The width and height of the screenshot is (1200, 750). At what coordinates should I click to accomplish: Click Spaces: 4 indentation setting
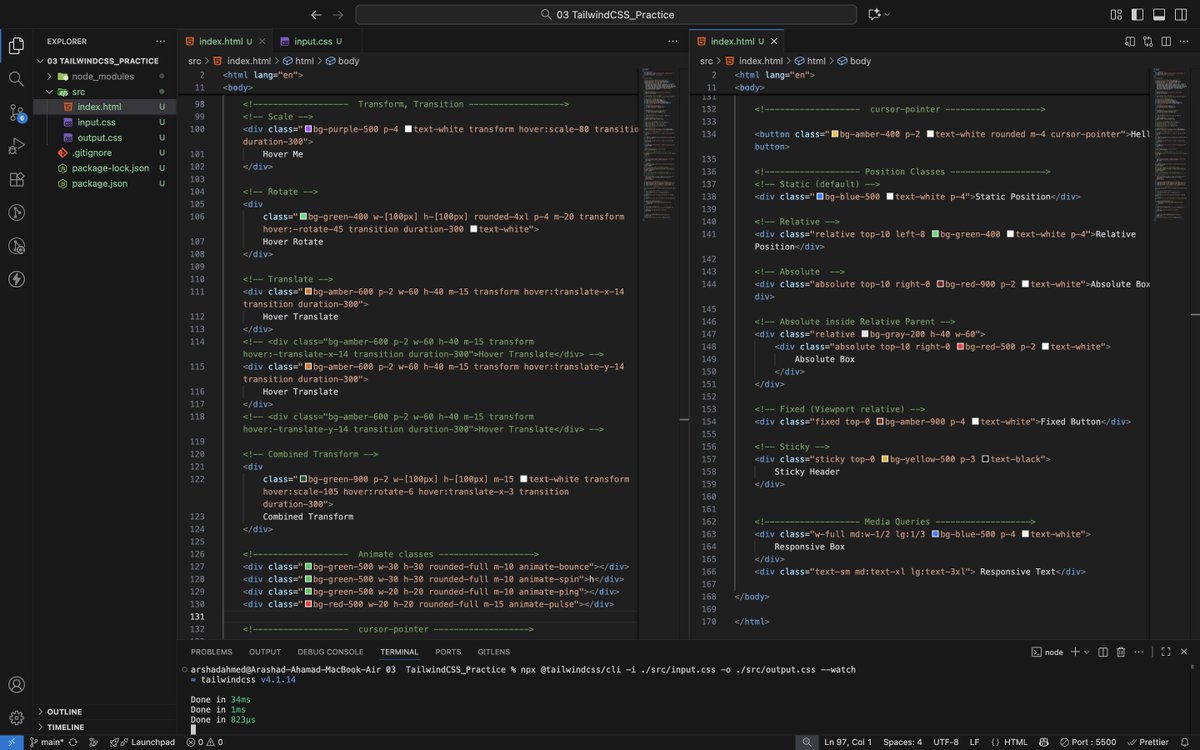(902, 742)
